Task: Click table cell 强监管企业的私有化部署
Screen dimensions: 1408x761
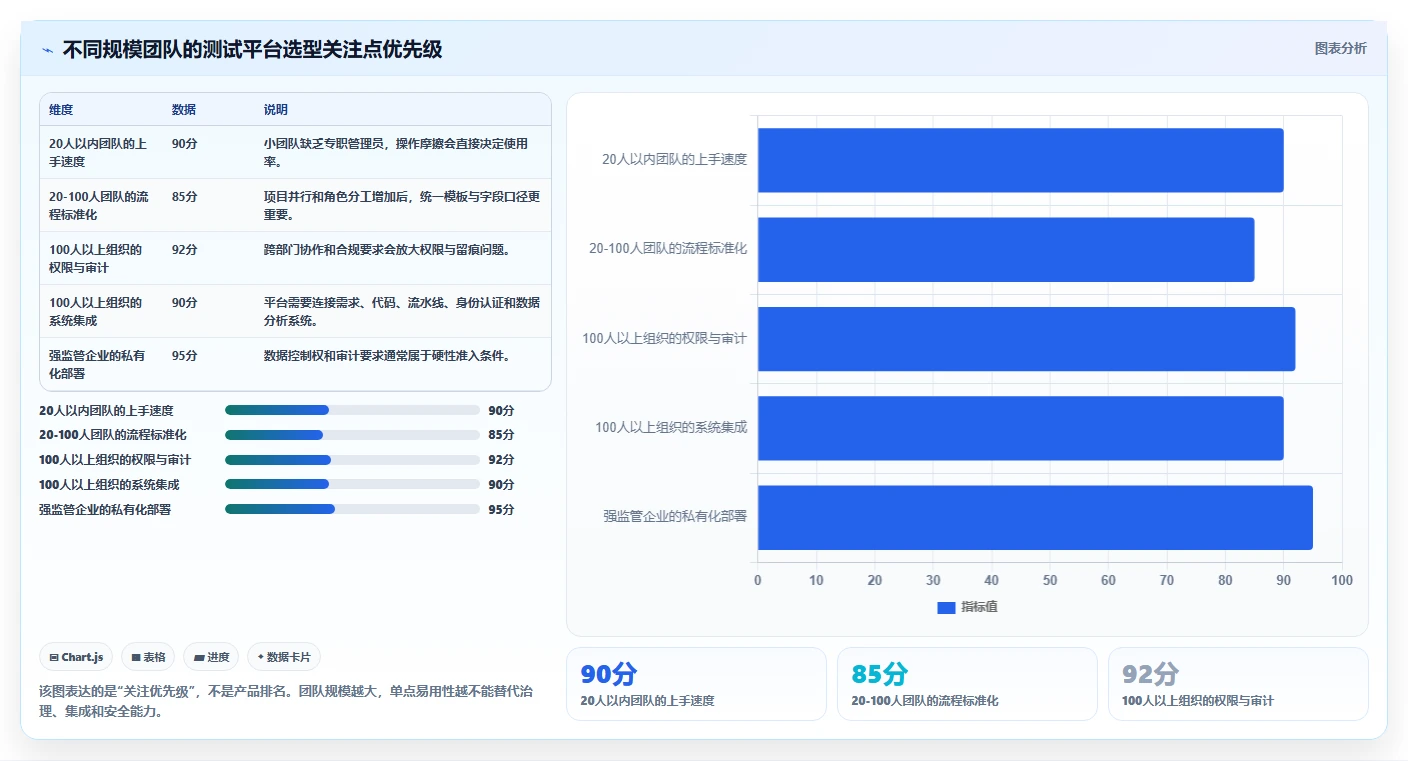Action: 97,364
